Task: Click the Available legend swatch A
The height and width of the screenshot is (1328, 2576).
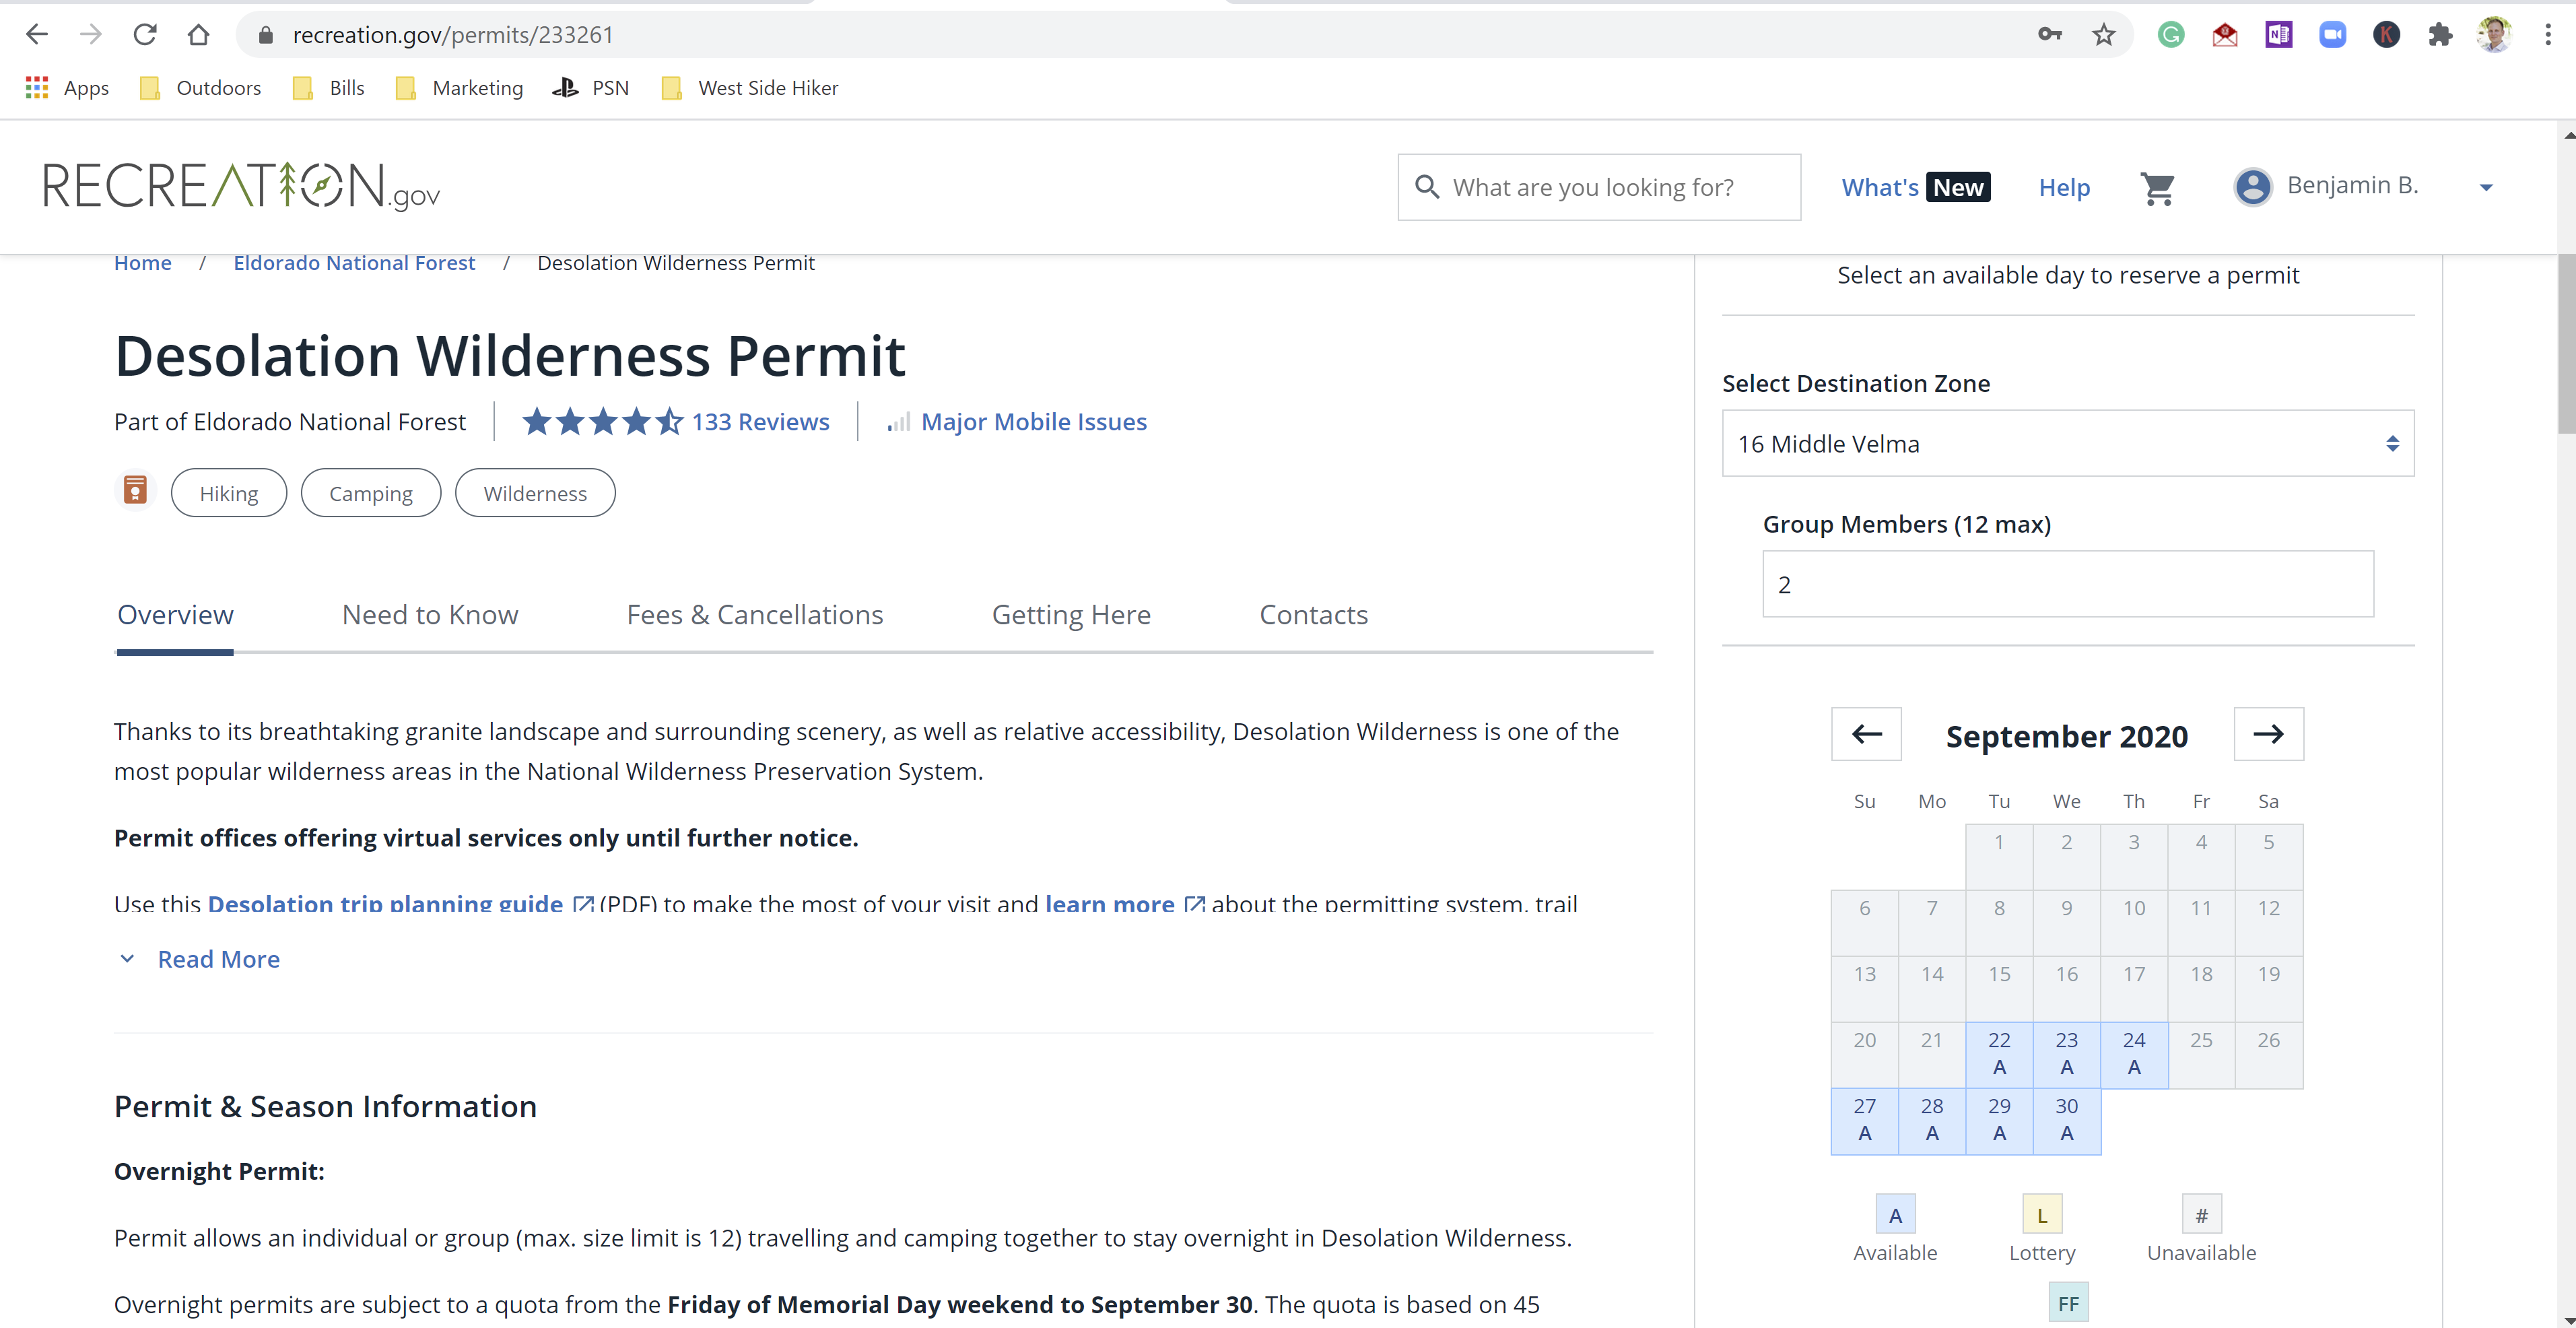Action: click(1895, 1215)
